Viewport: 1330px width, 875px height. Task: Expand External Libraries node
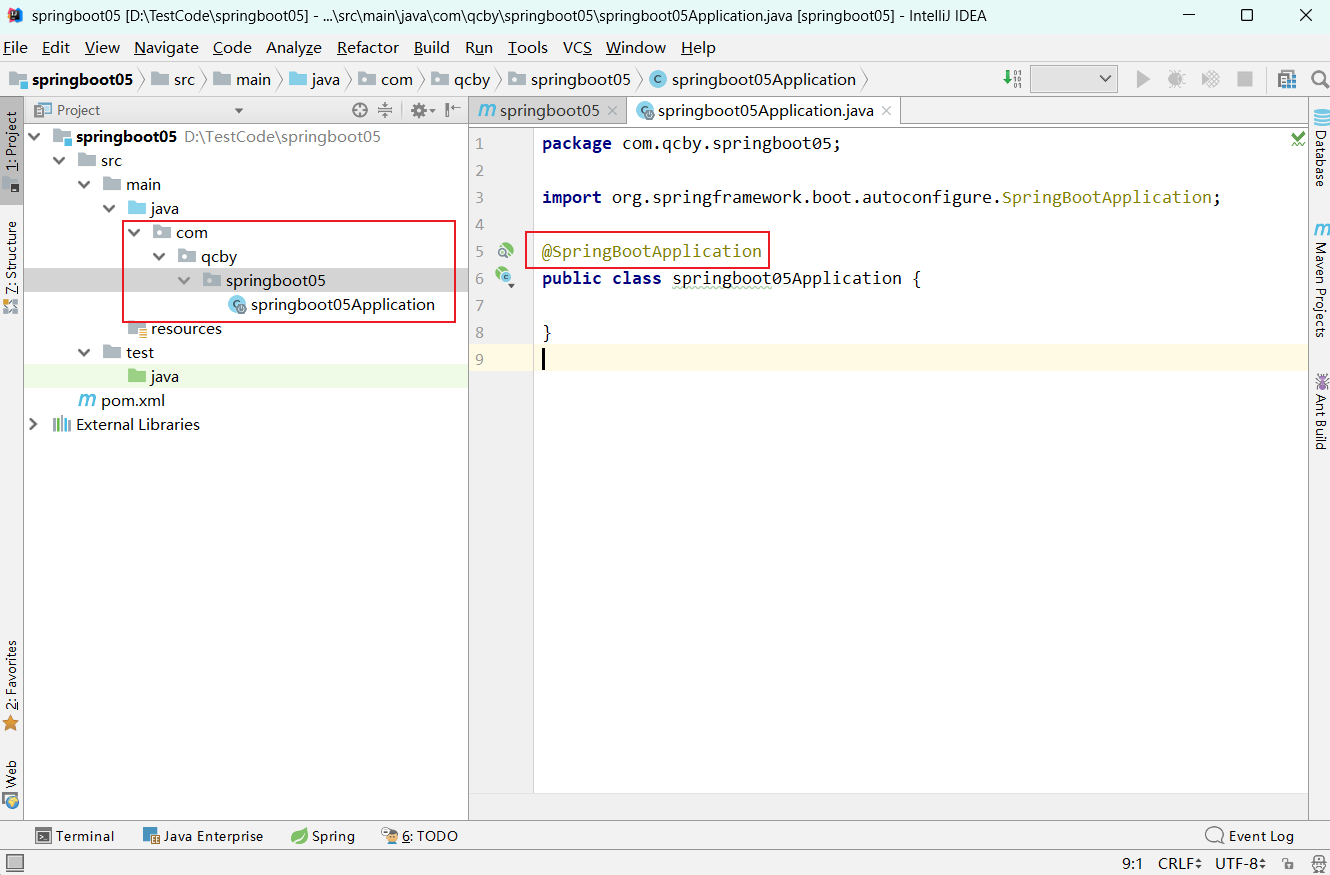click(33, 425)
